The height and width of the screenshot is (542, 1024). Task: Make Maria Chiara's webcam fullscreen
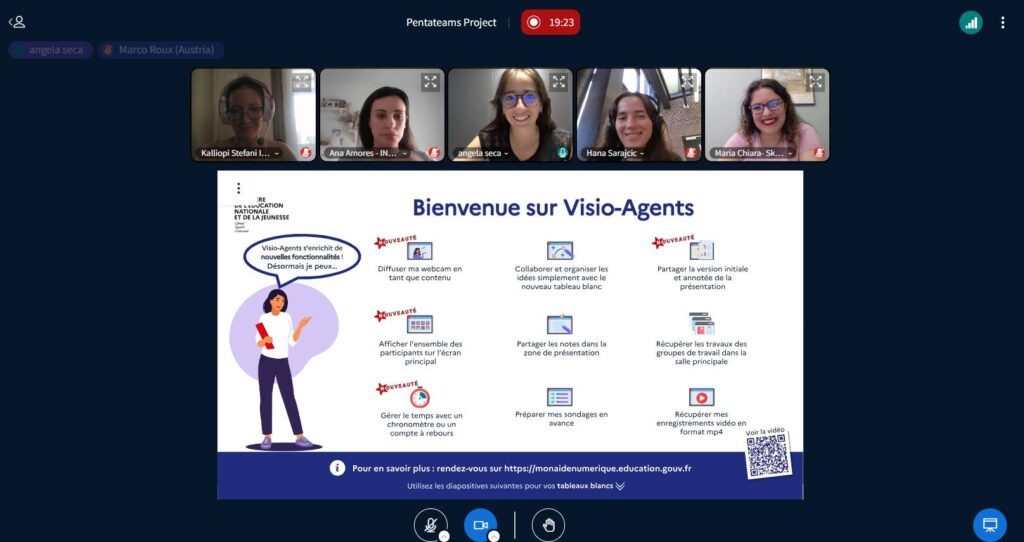pos(815,82)
